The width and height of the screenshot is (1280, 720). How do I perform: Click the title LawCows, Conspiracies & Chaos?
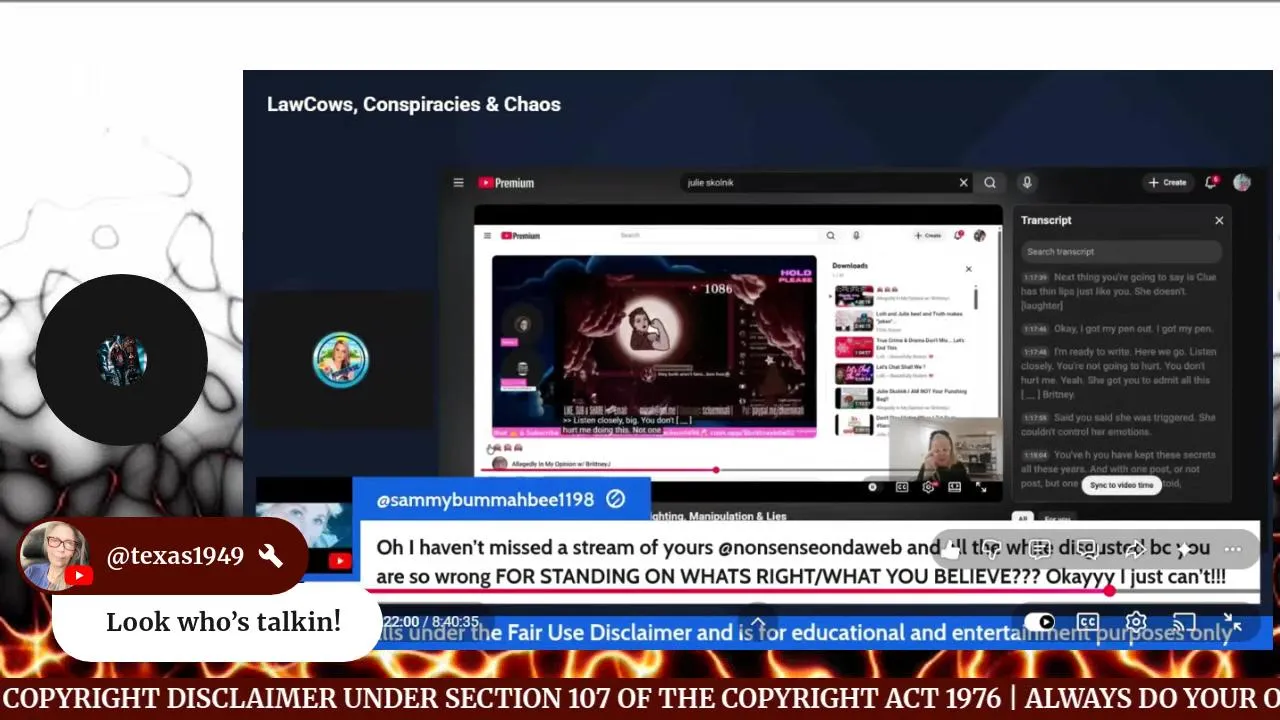click(x=414, y=104)
